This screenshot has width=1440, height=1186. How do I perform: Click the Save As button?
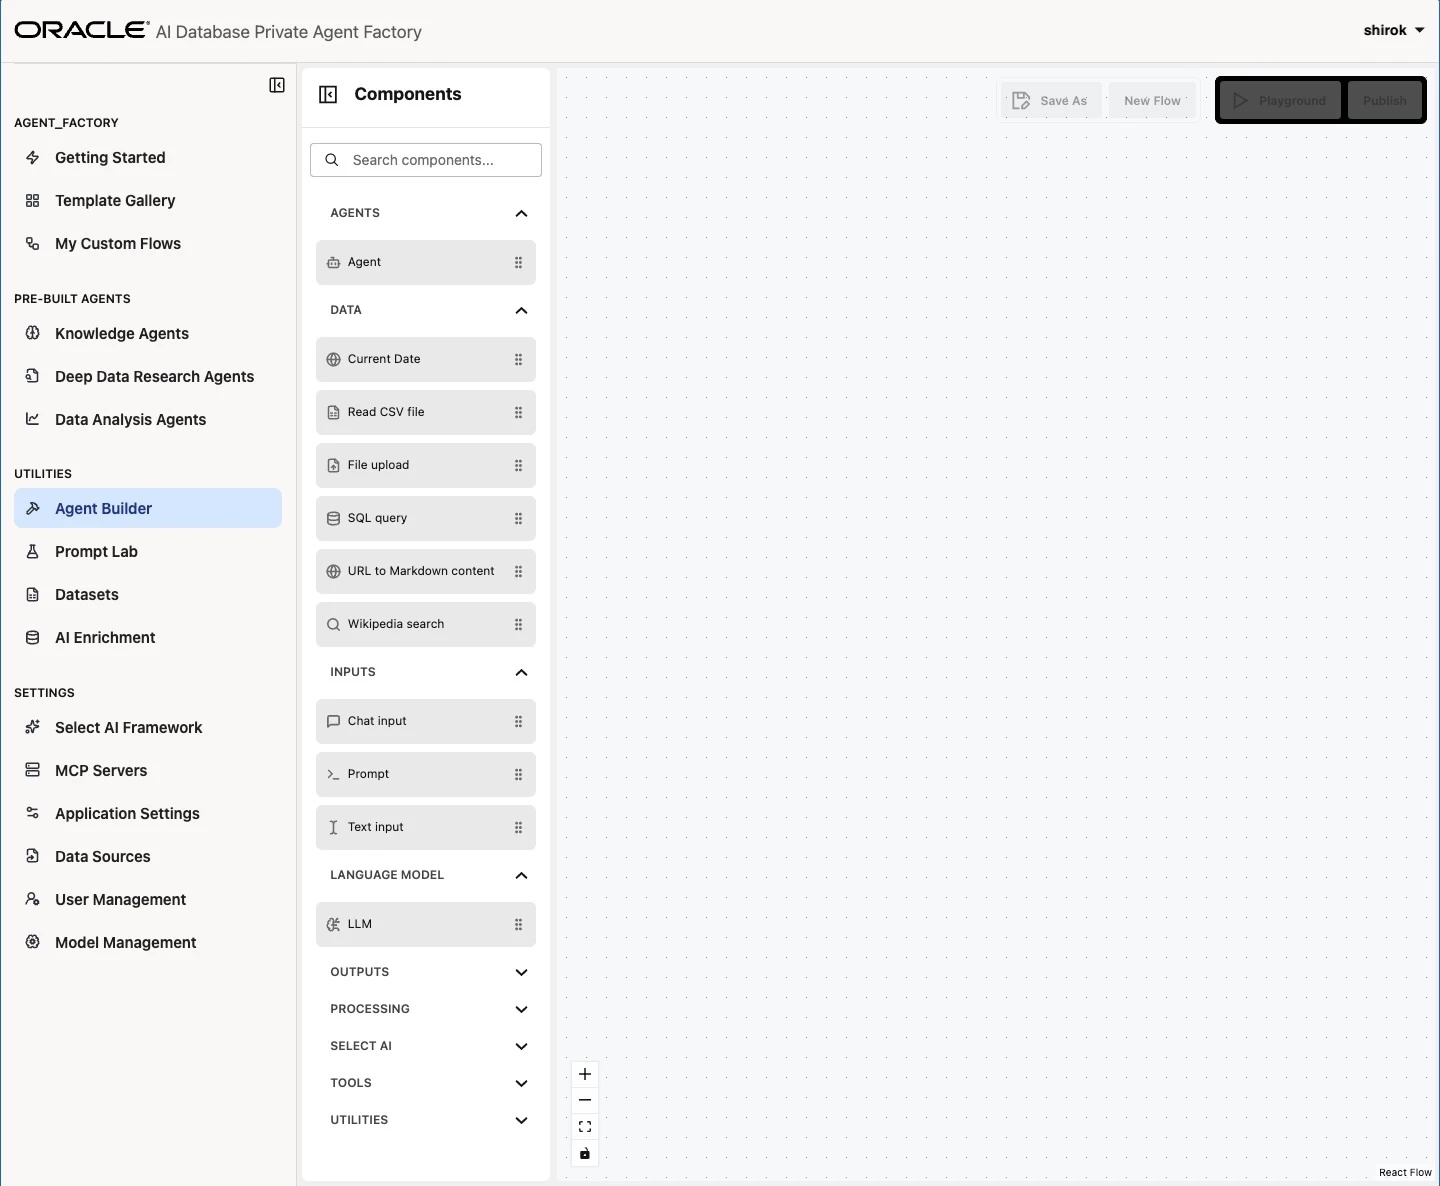click(1051, 101)
